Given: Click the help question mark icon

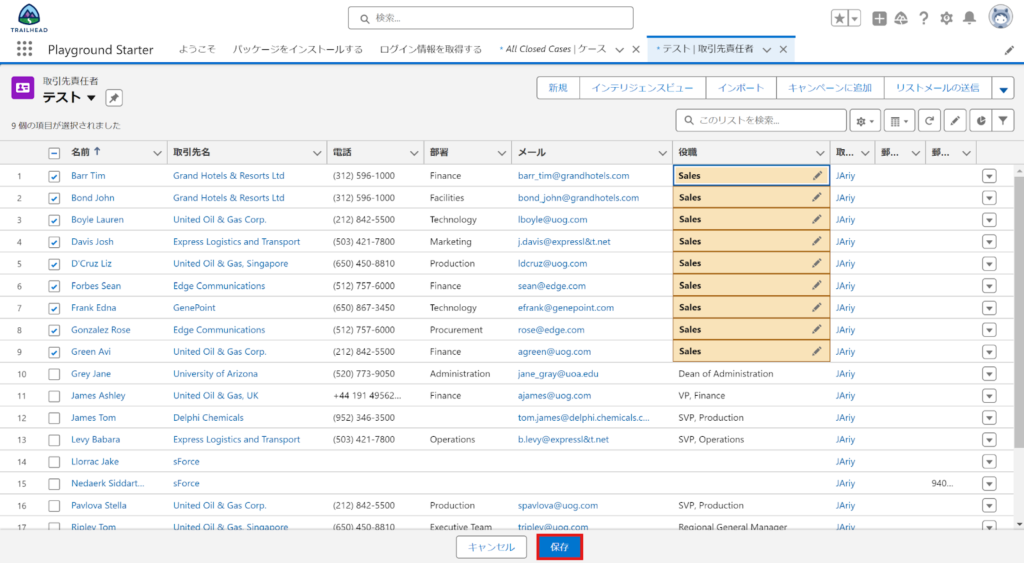Looking at the screenshot, I should 923,18.
